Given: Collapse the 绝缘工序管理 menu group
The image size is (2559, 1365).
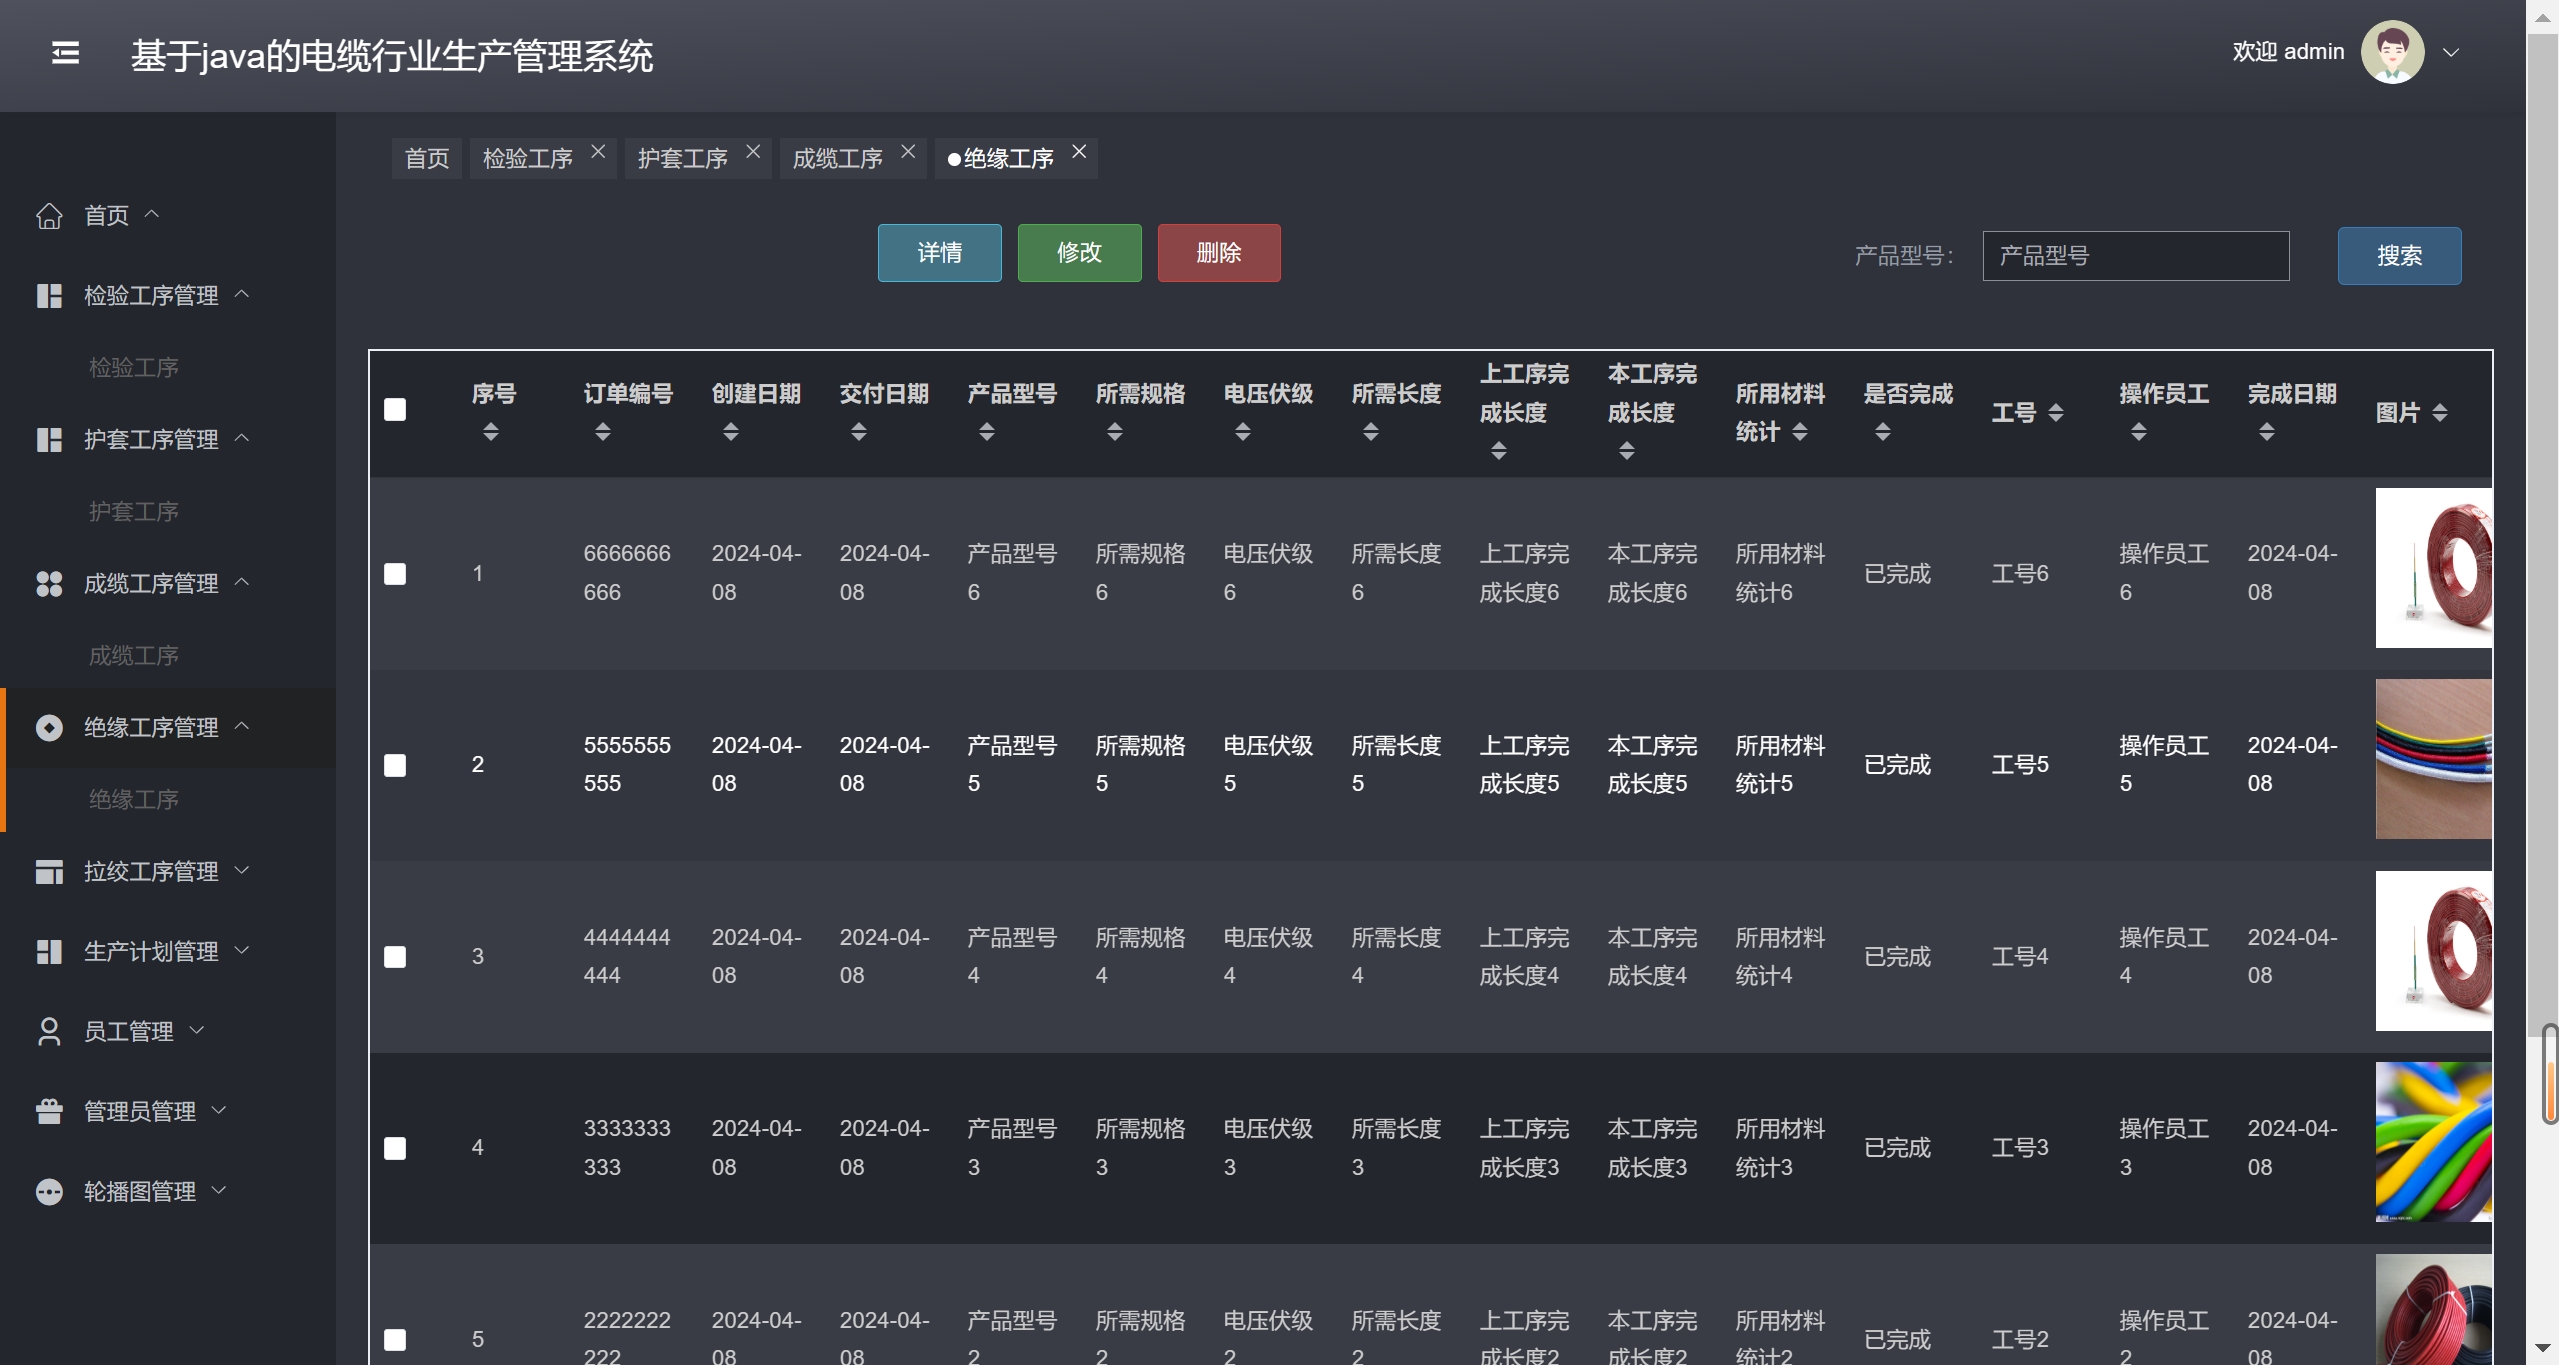Looking at the screenshot, I should (x=242, y=726).
